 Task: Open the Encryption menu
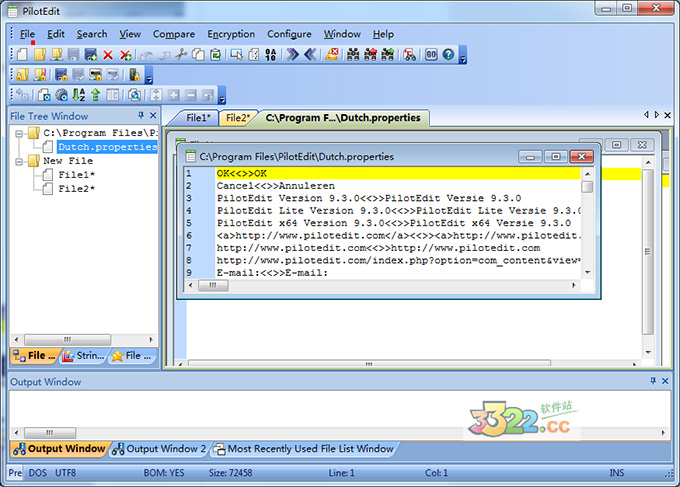point(231,34)
